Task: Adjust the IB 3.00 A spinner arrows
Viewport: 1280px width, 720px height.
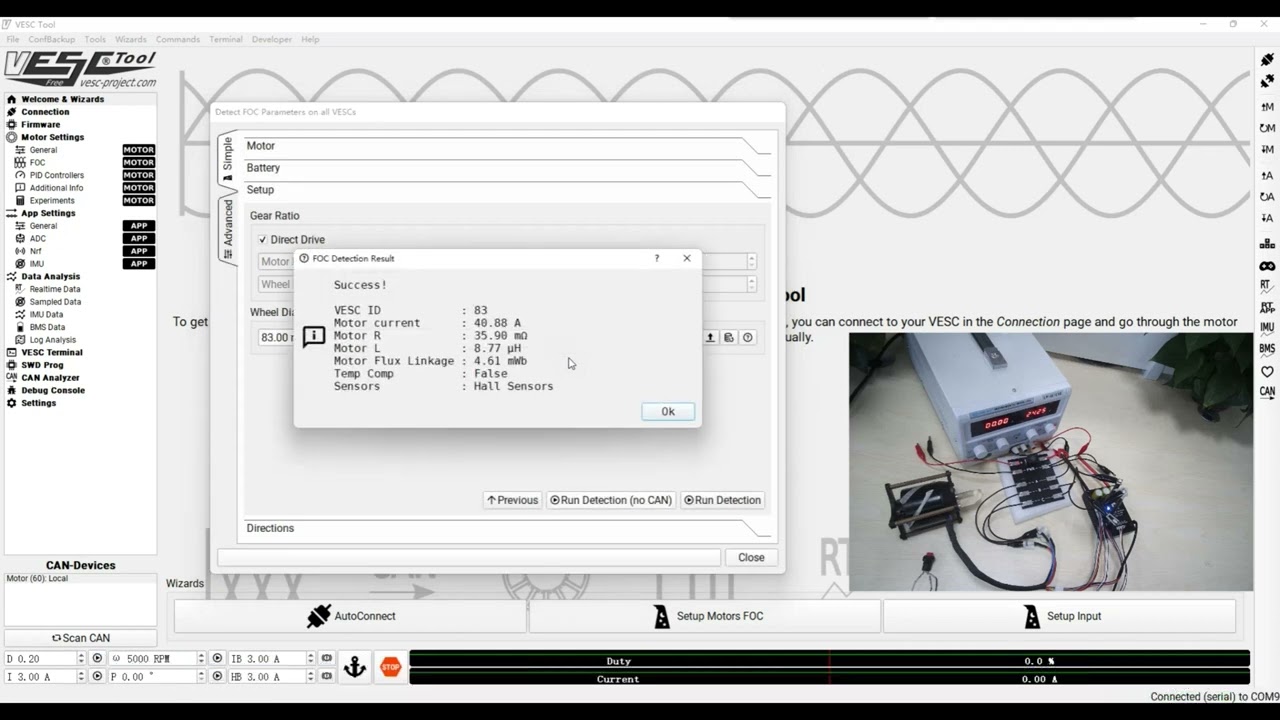Action: pyautogui.click(x=311, y=659)
